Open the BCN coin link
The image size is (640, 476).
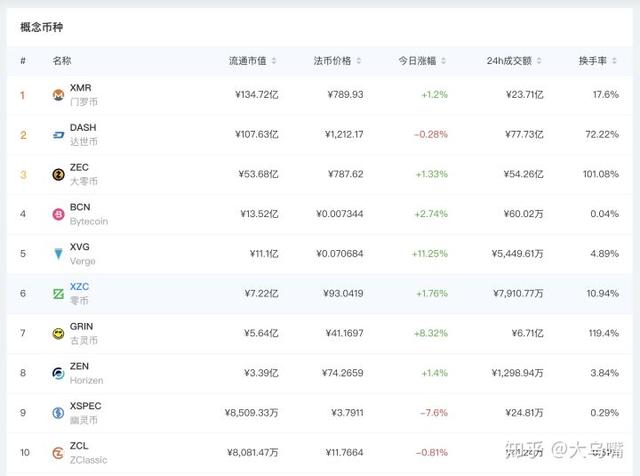(x=80, y=207)
